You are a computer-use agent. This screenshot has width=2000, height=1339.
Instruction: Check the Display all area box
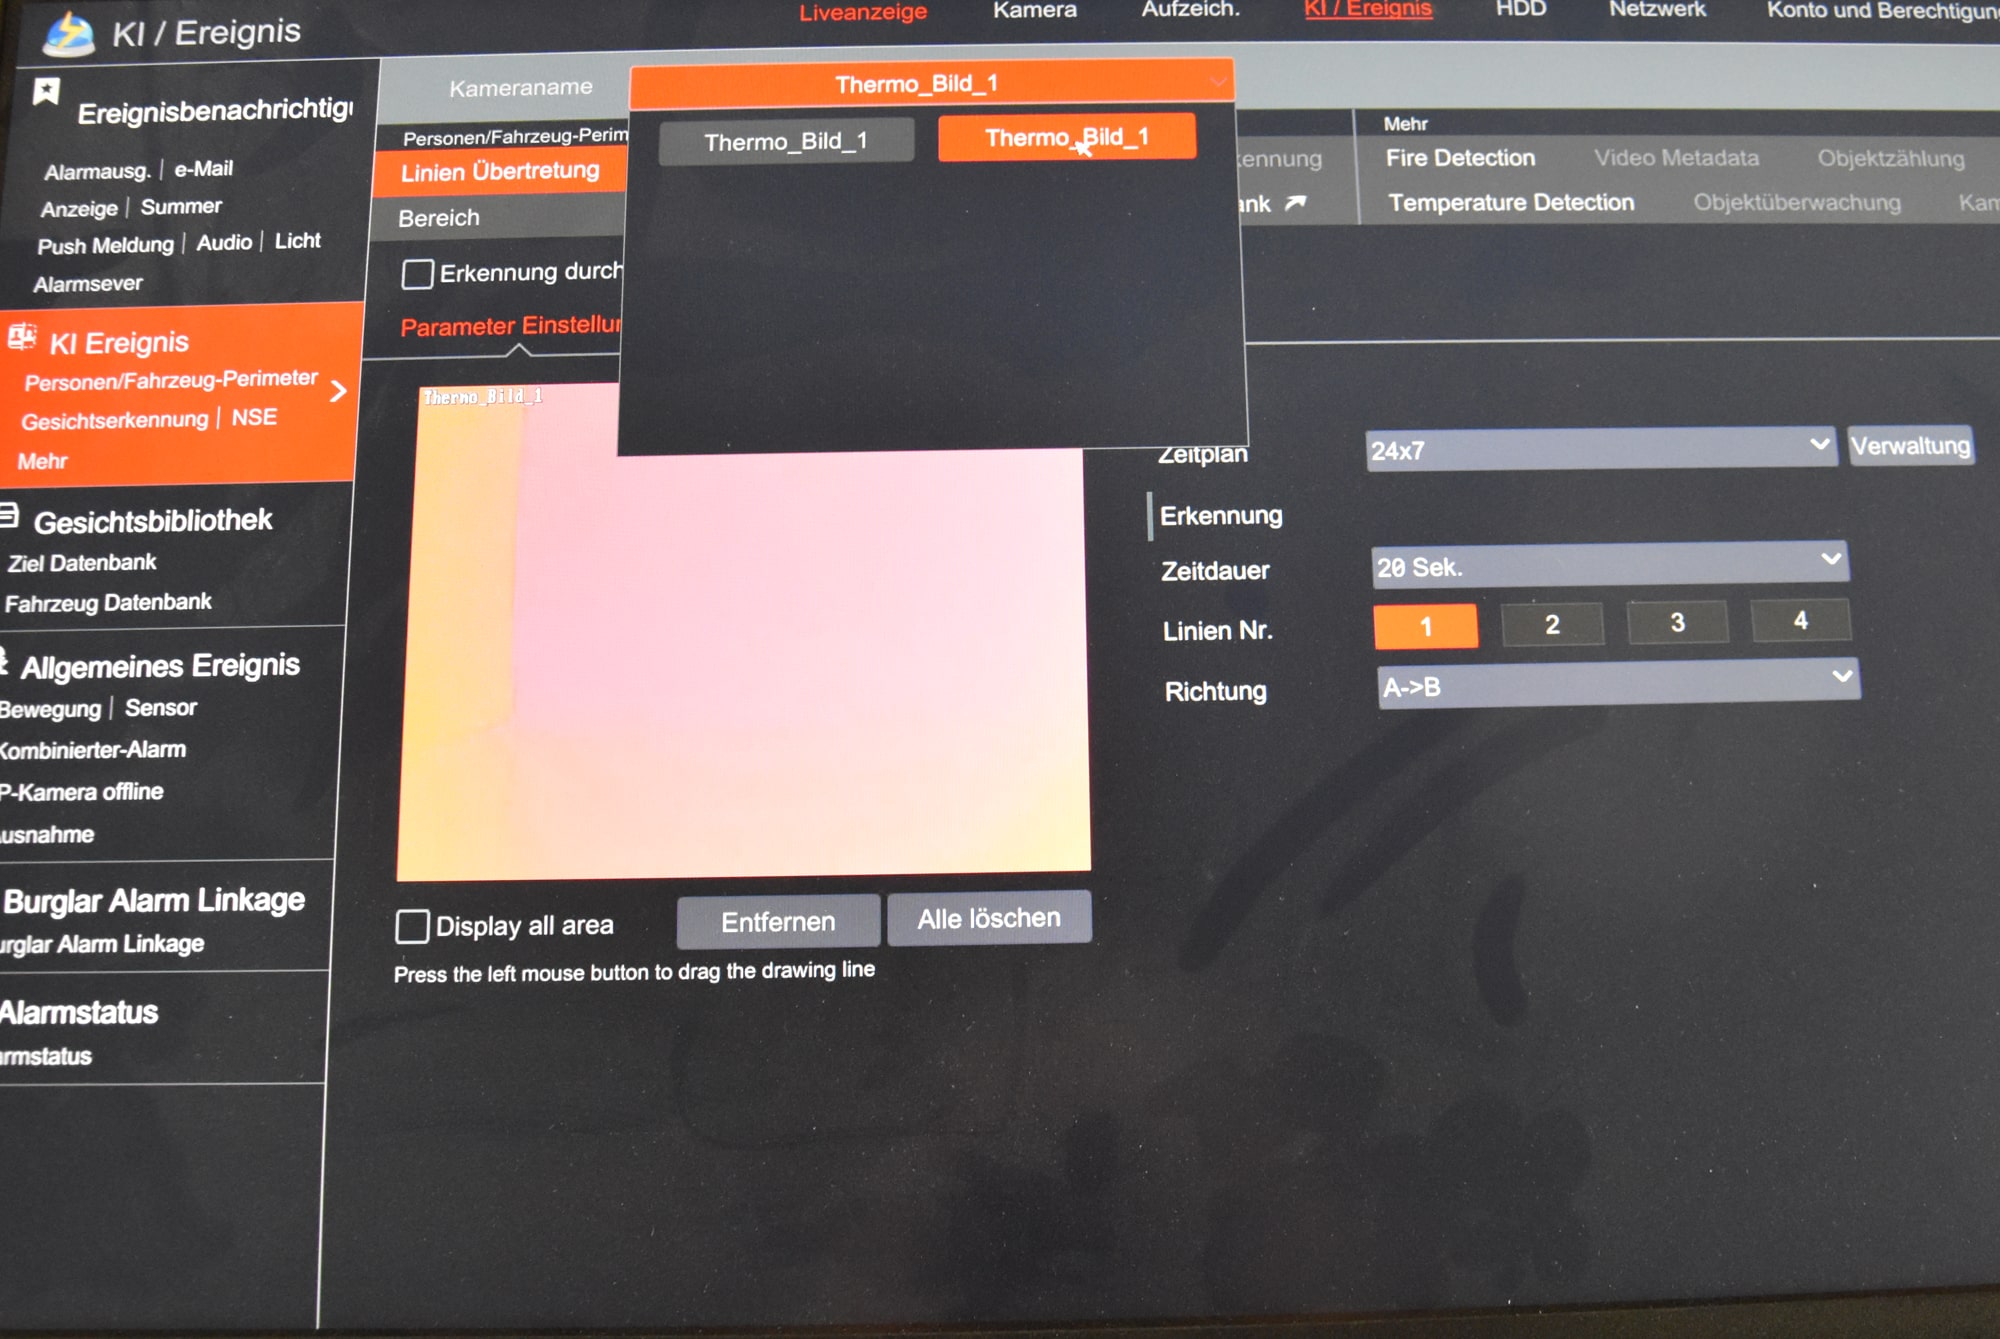pyautogui.click(x=412, y=927)
